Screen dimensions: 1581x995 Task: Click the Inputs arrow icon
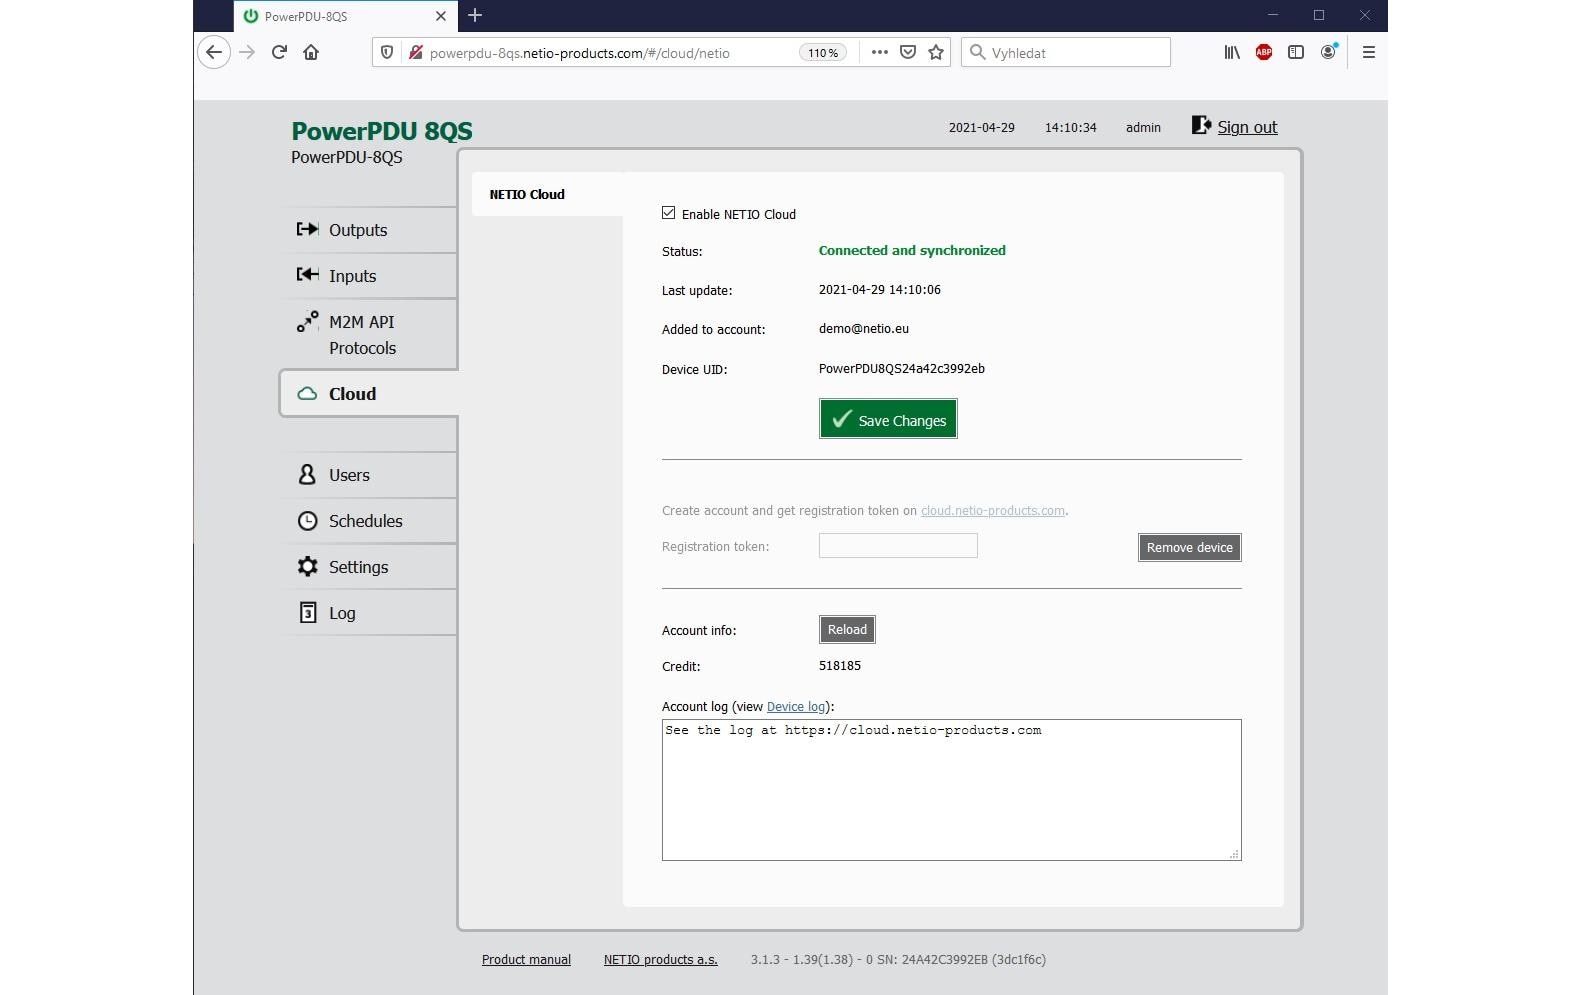(307, 275)
